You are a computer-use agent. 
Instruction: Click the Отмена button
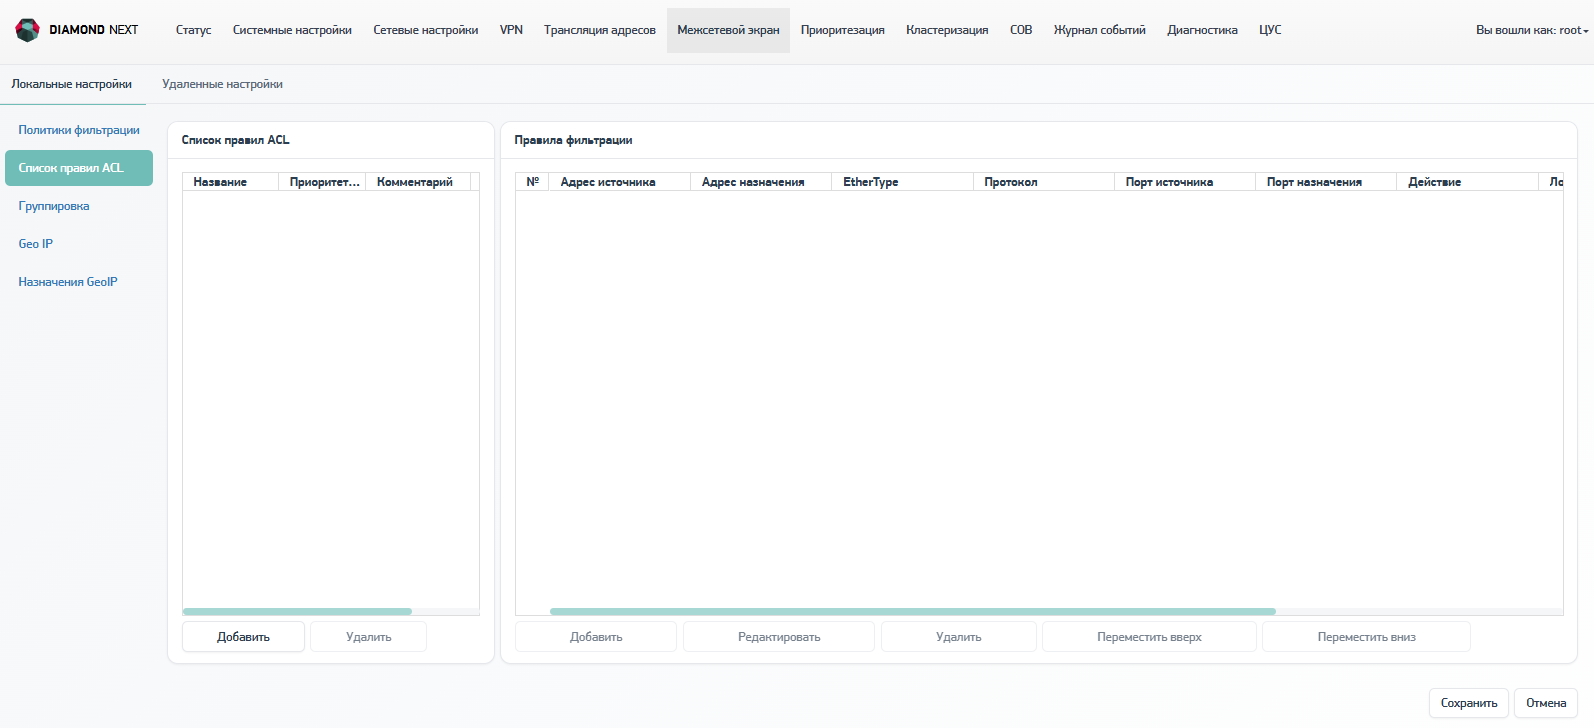1546,703
